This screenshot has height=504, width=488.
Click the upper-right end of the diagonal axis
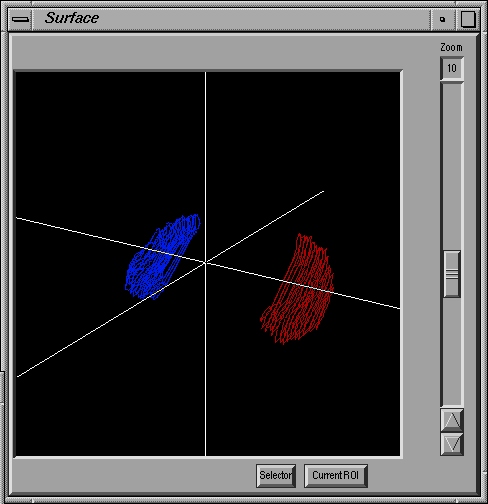coord(323,192)
